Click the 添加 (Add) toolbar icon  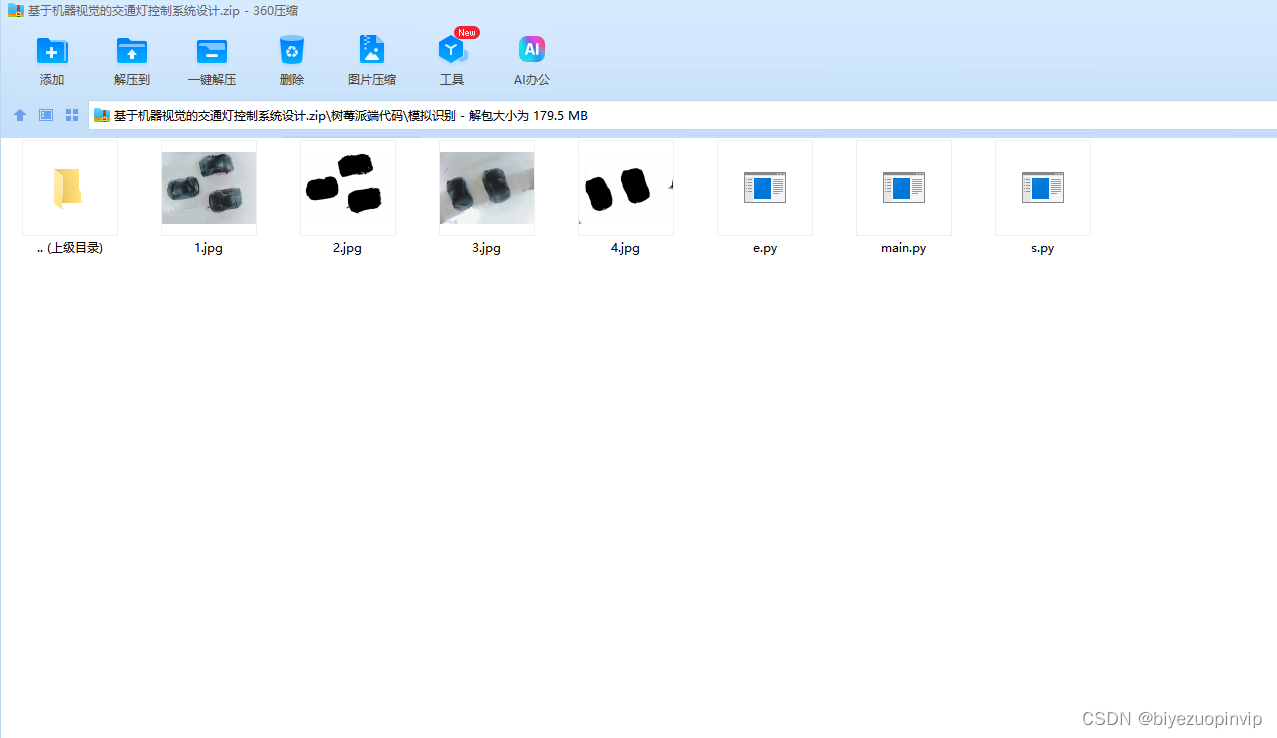[x=52, y=50]
